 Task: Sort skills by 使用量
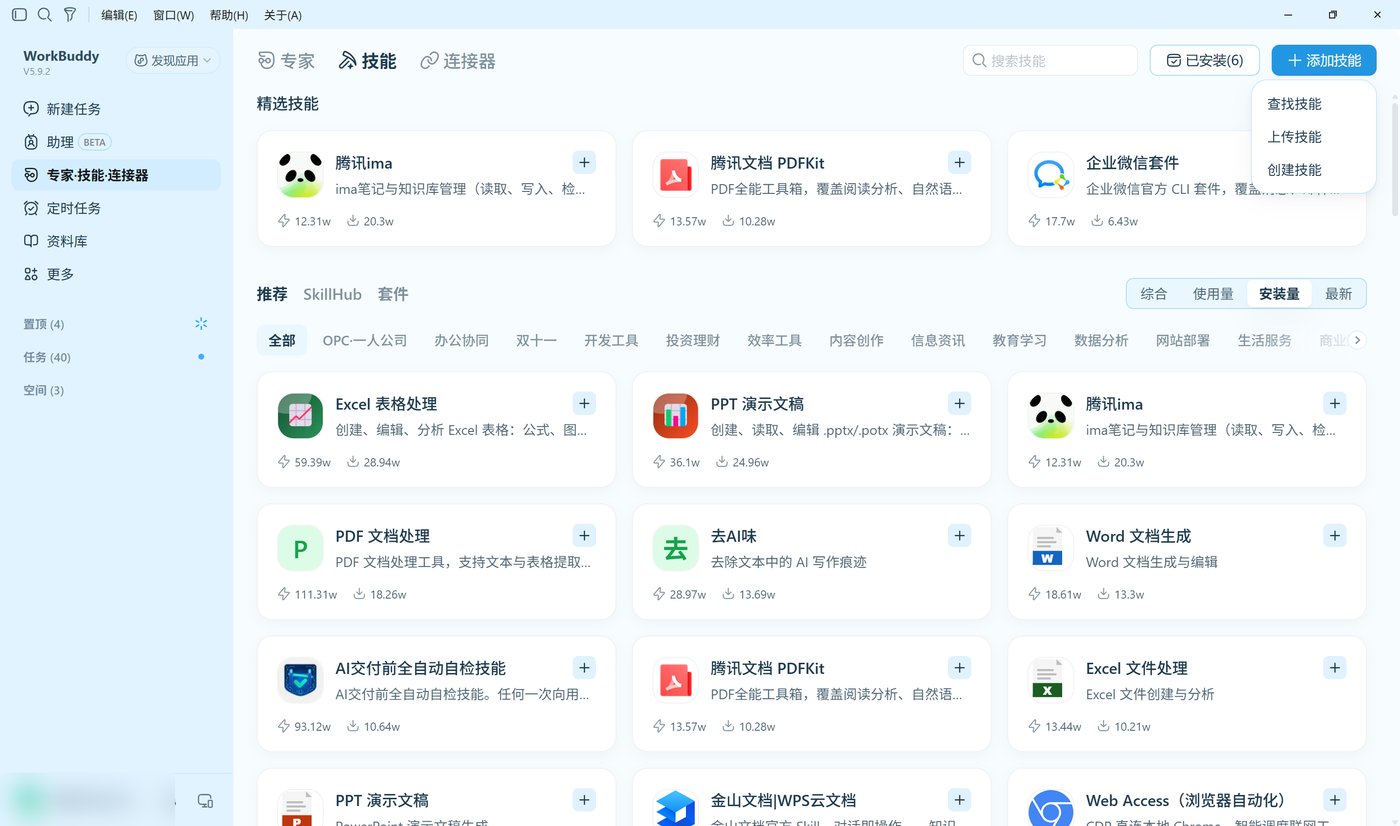pos(1213,294)
